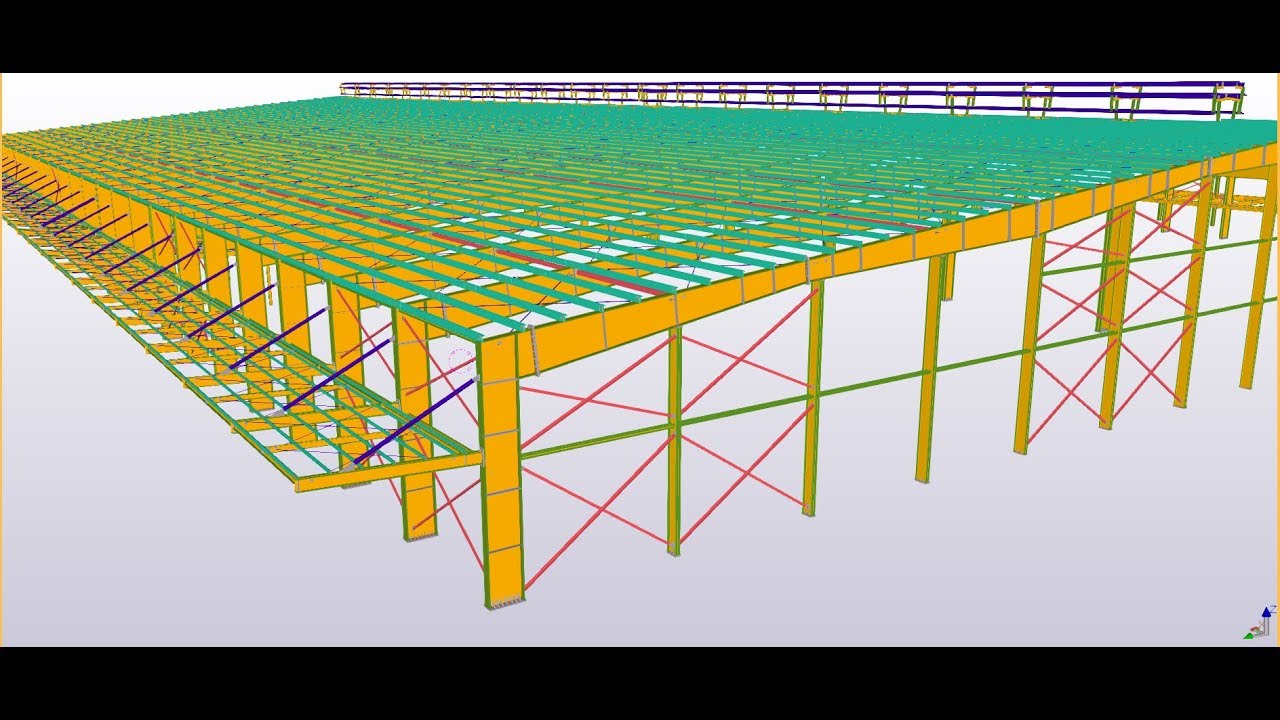
Task: Select base plate under front corner column
Action: [506, 603]
